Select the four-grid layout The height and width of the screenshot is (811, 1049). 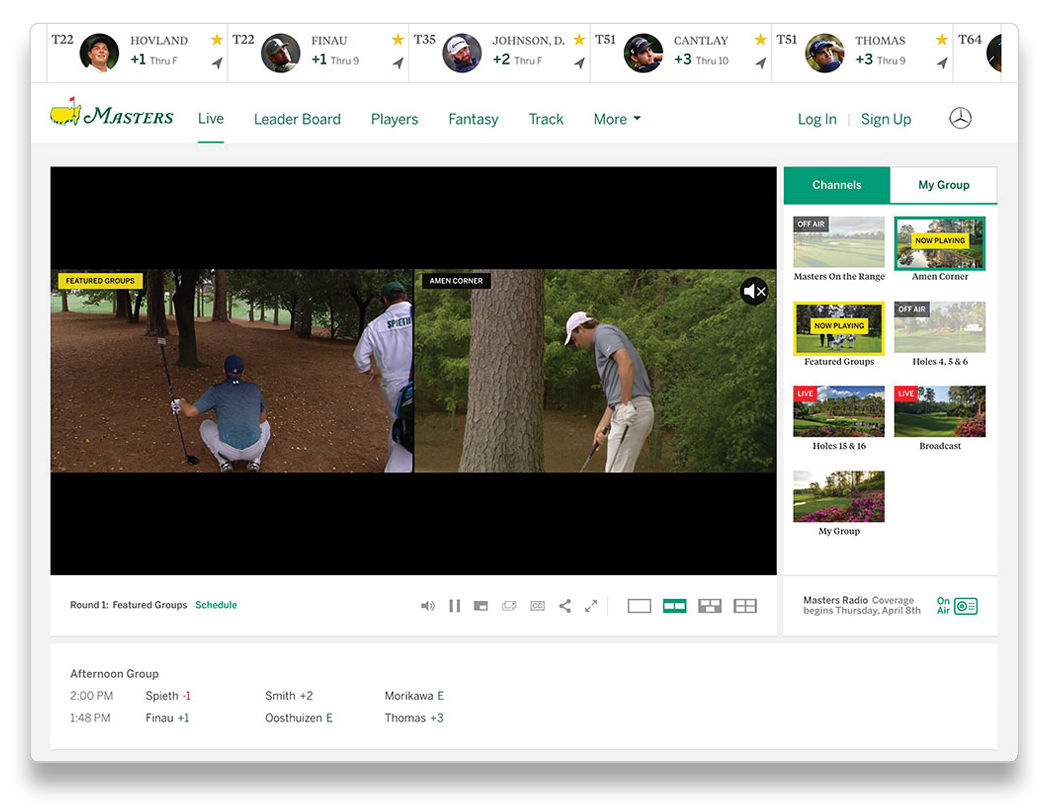(745, 606)
